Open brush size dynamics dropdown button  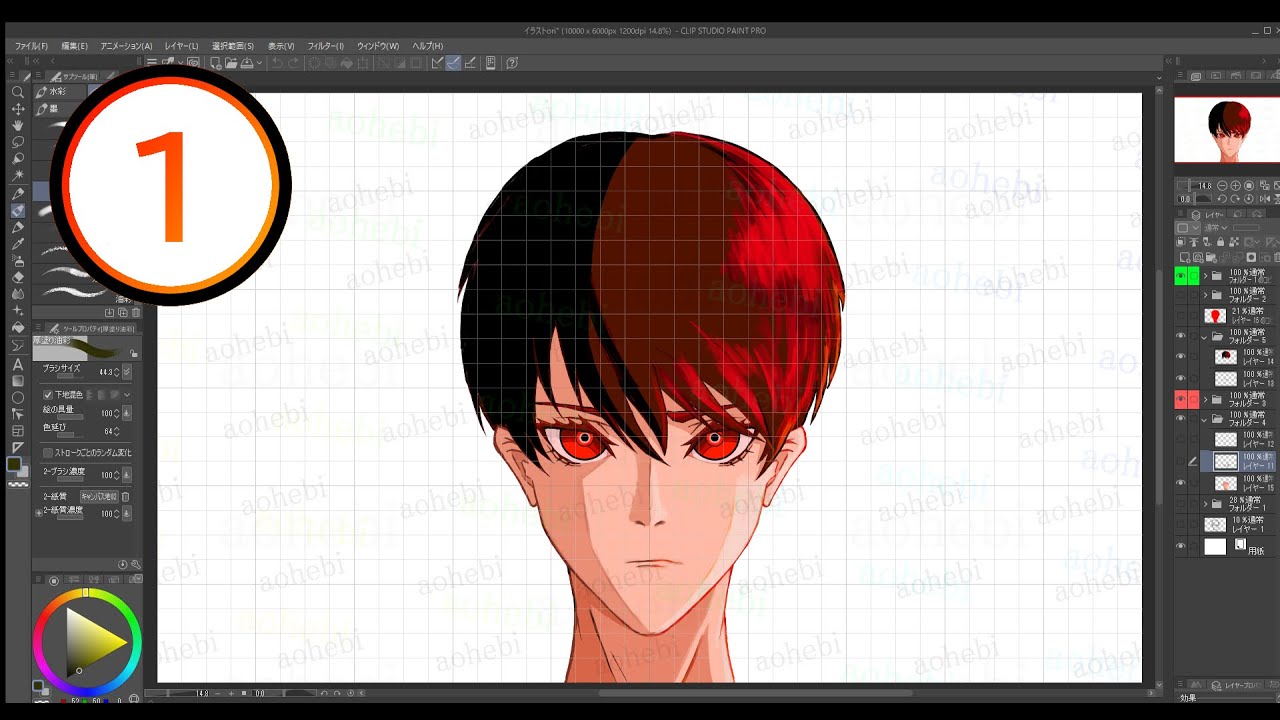[x=127, y=372]
